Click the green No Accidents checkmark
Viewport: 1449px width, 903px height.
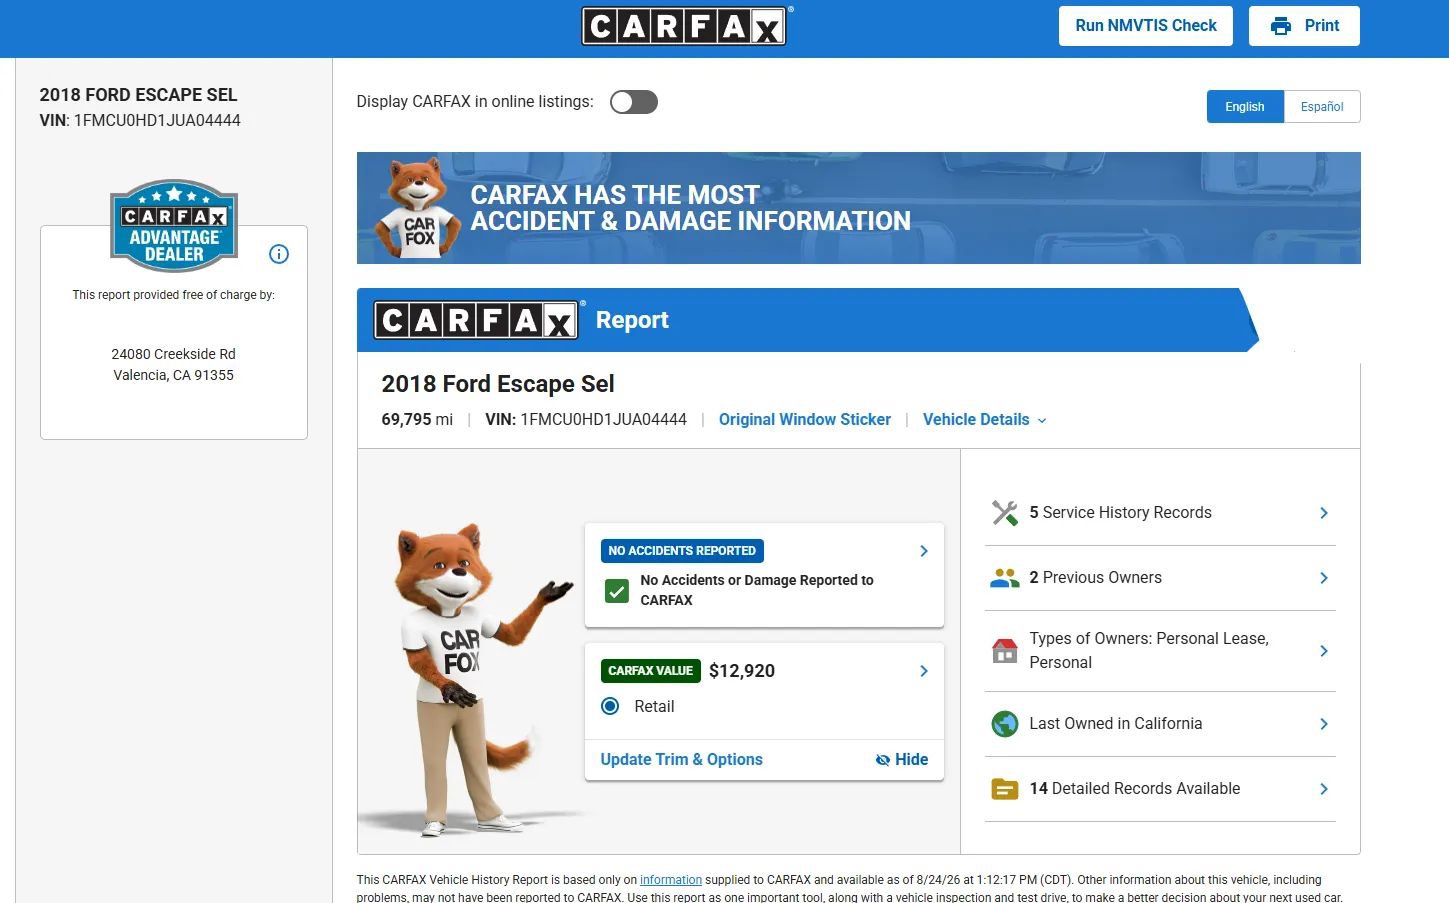[617, 591]
